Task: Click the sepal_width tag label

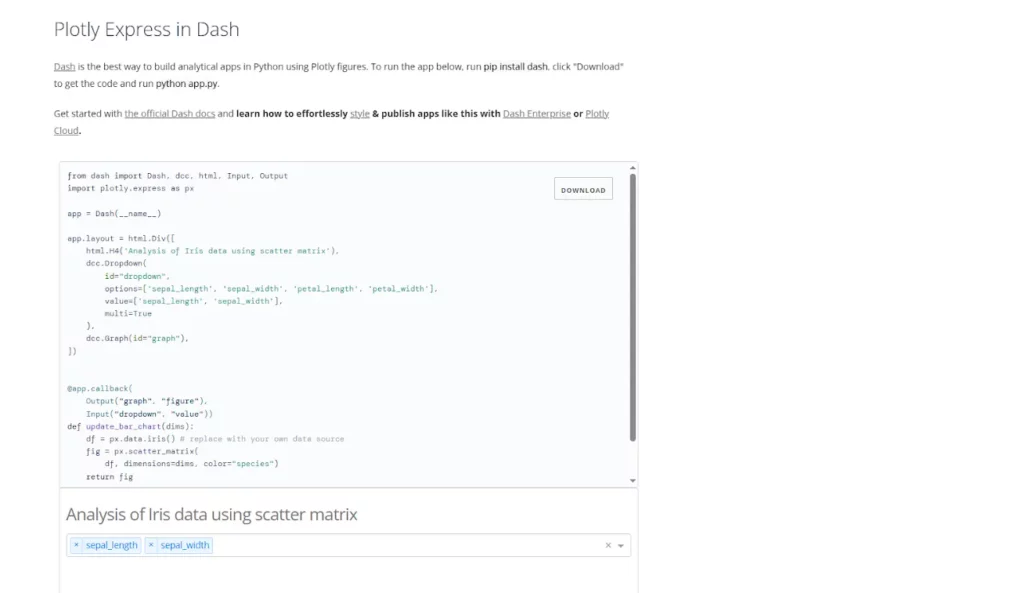Action: pos(185,545)
